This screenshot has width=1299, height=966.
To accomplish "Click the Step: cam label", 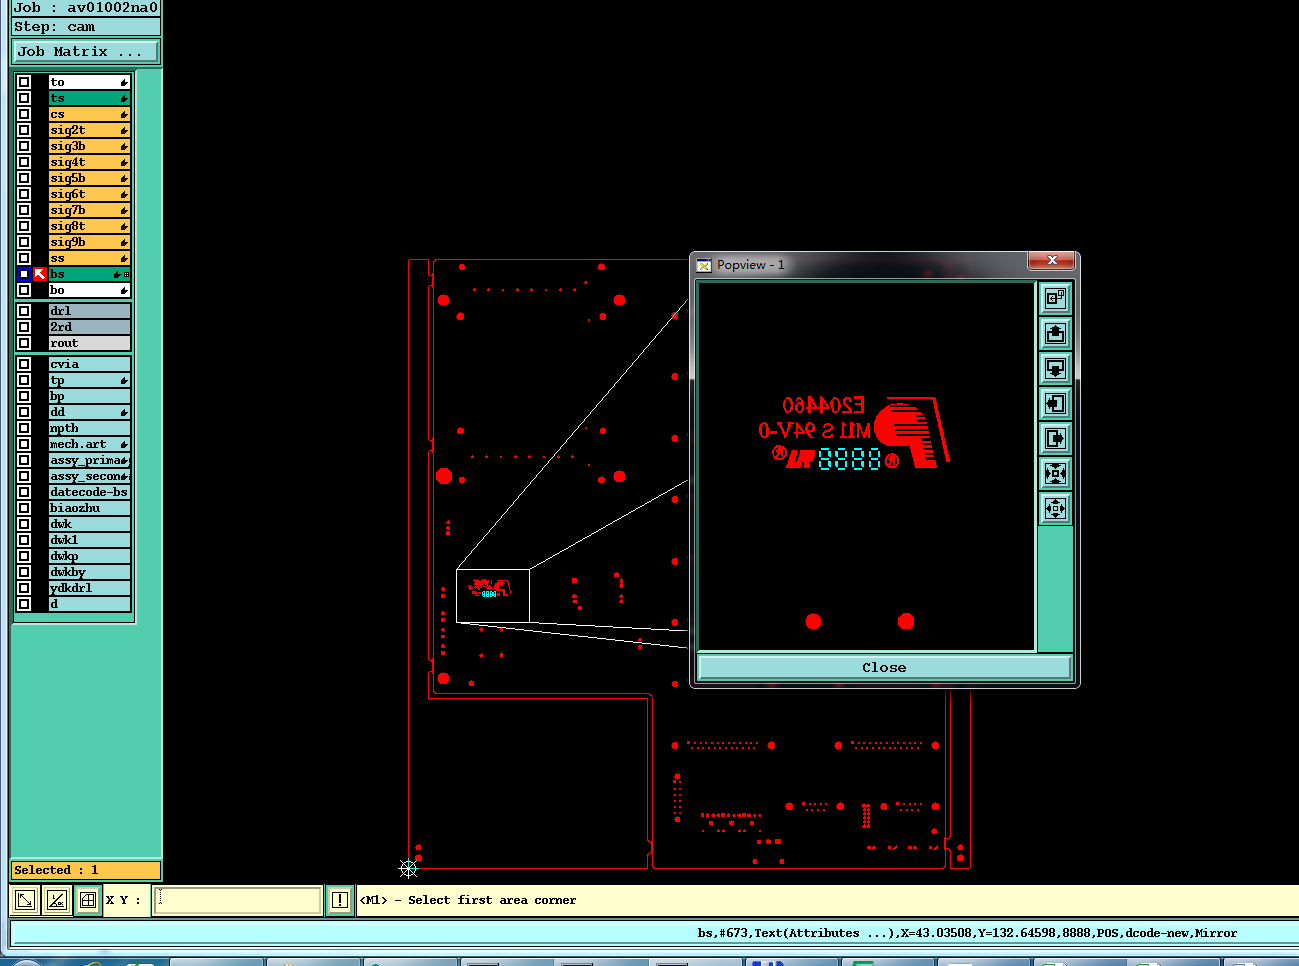I will 85,27.
